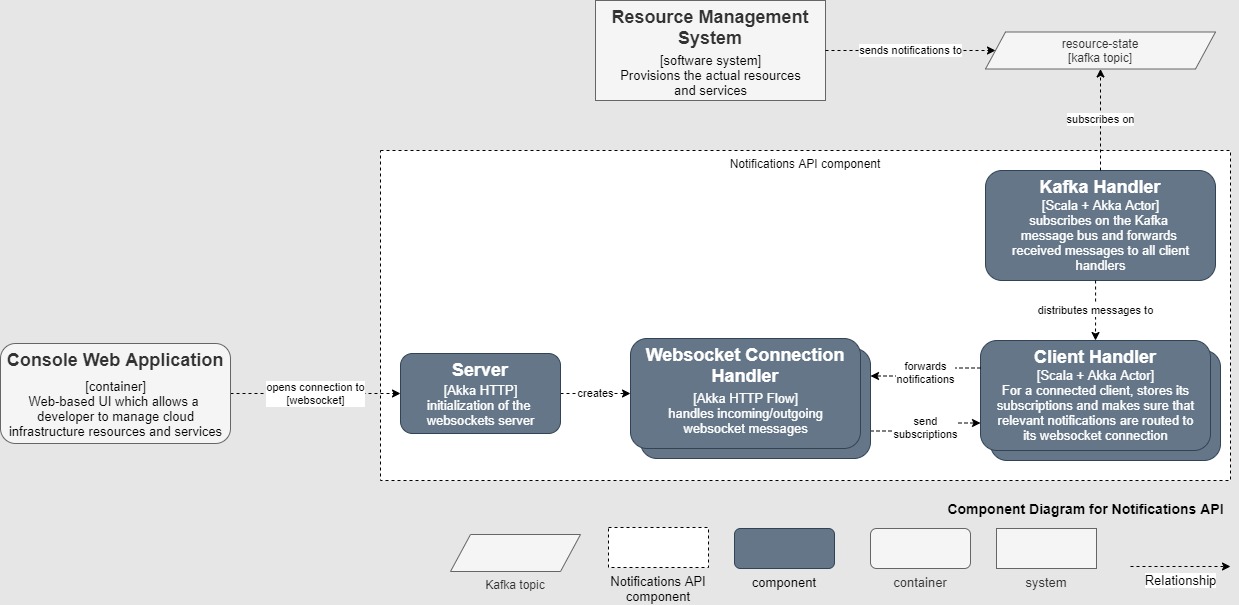Image resolution: width=1239 pixels, height=605 pixels.
Task: Click 'opens connection to [websocket]' label
Action: 315,393
